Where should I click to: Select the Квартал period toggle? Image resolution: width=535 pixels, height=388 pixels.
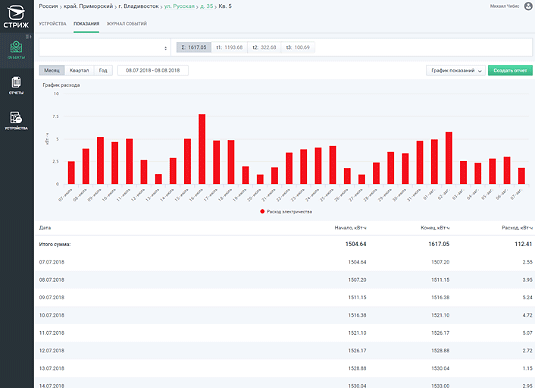pyautogui.click(x=79, y=70)
